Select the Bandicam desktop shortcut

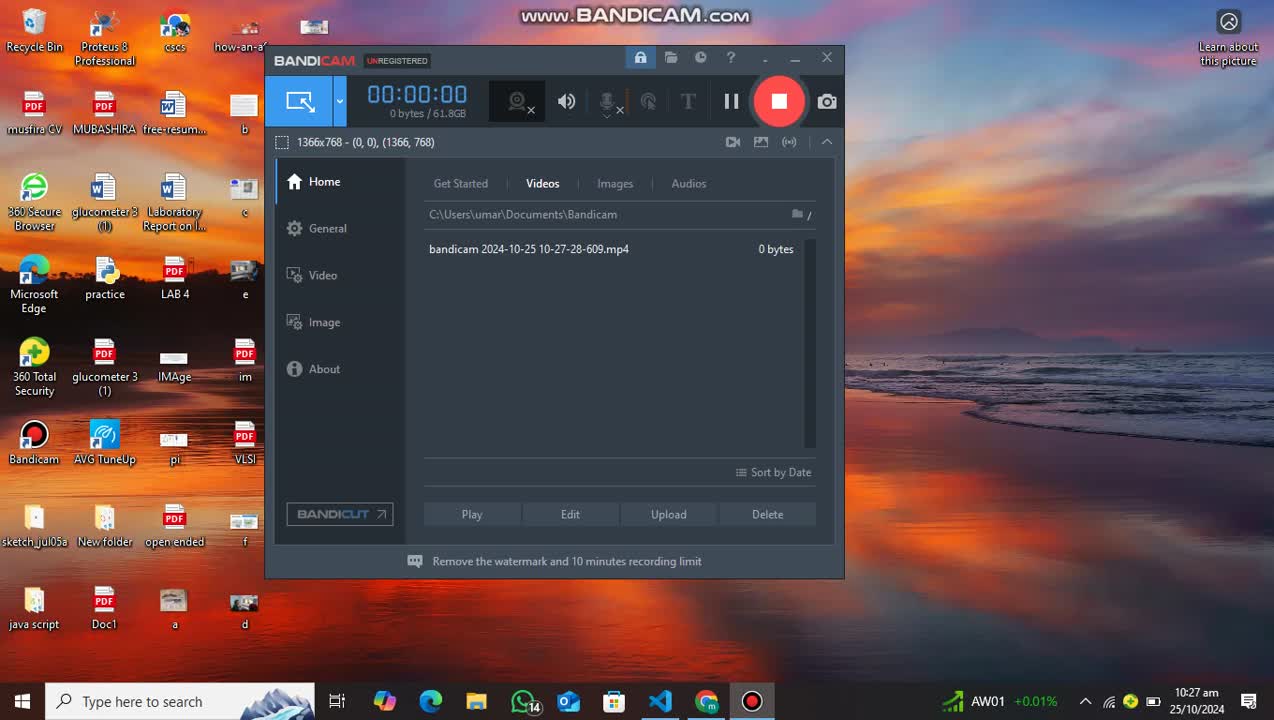coord(35,443)
